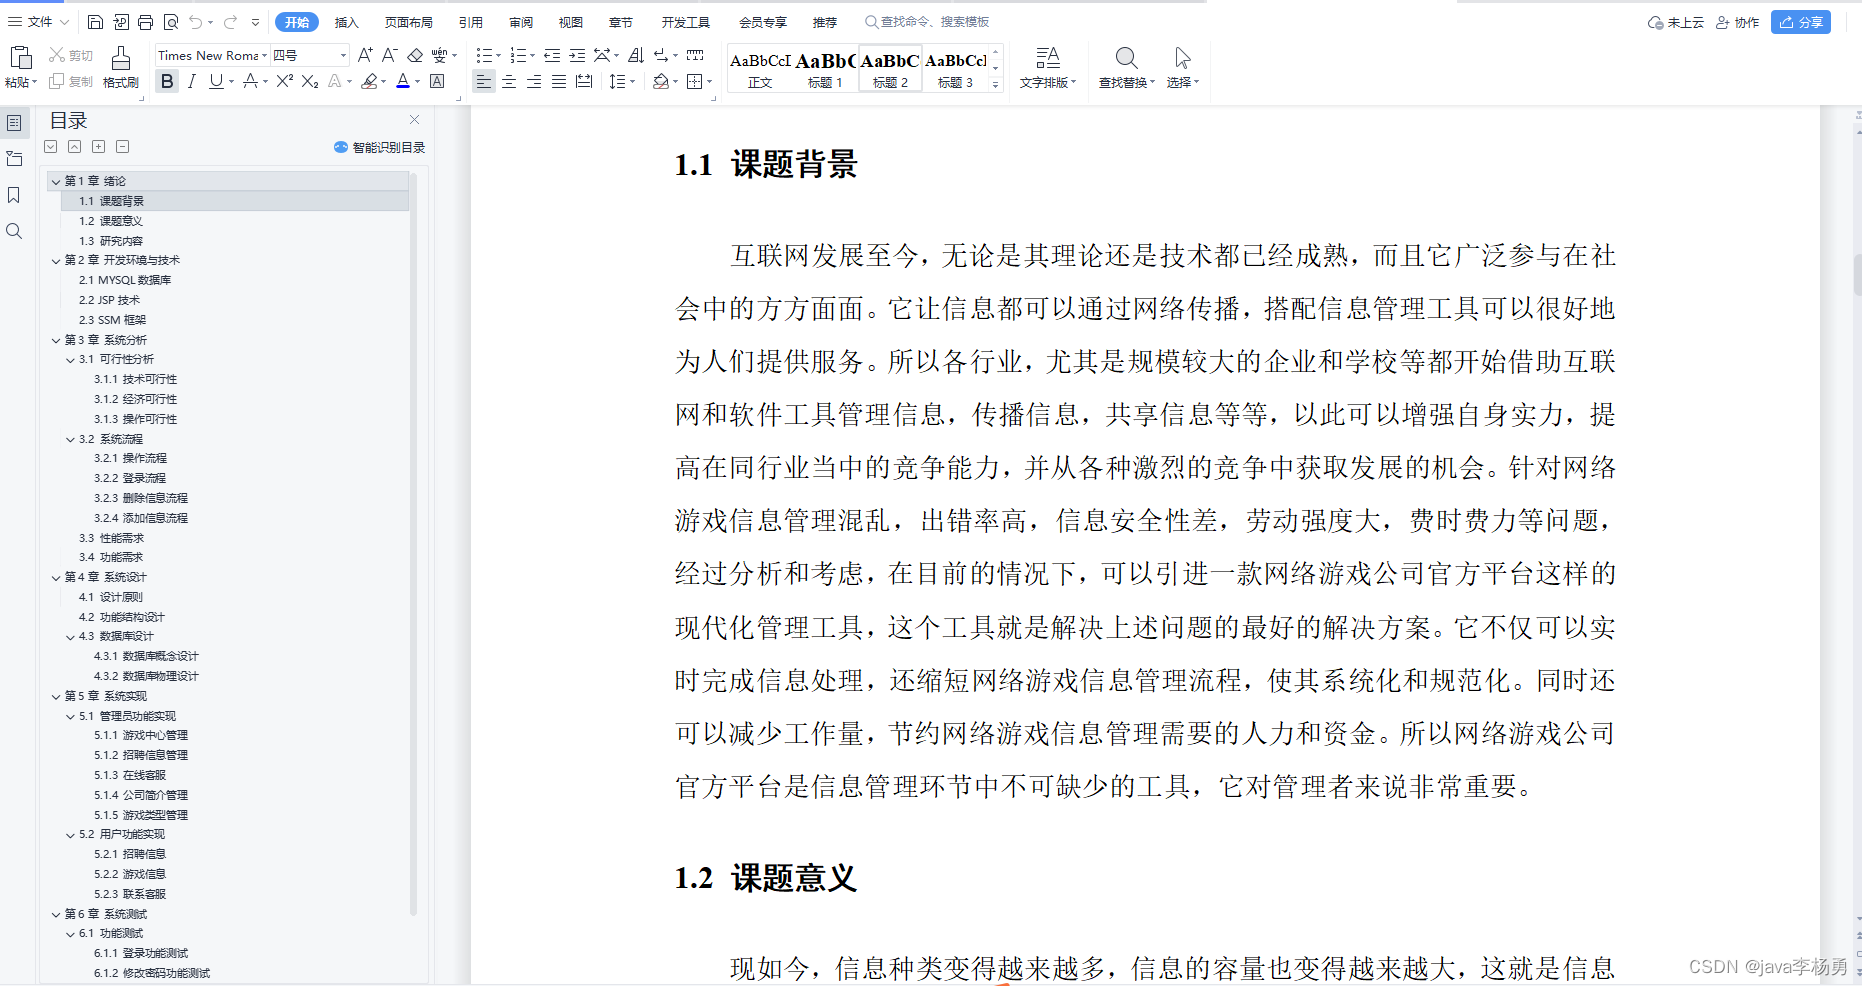Switch to the 插入 ribbon tab

346,22
